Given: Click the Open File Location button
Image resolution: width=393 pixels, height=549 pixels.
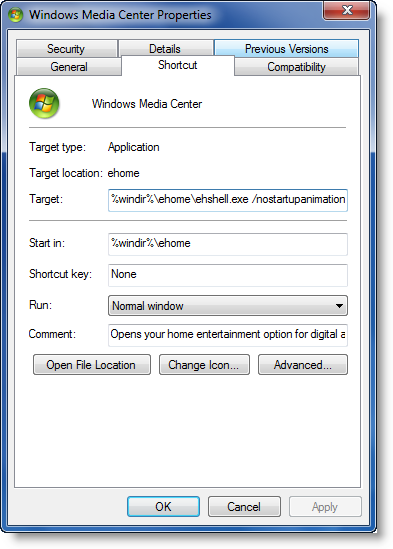Looking at the screenshot, I should click(x=92, y=365).
